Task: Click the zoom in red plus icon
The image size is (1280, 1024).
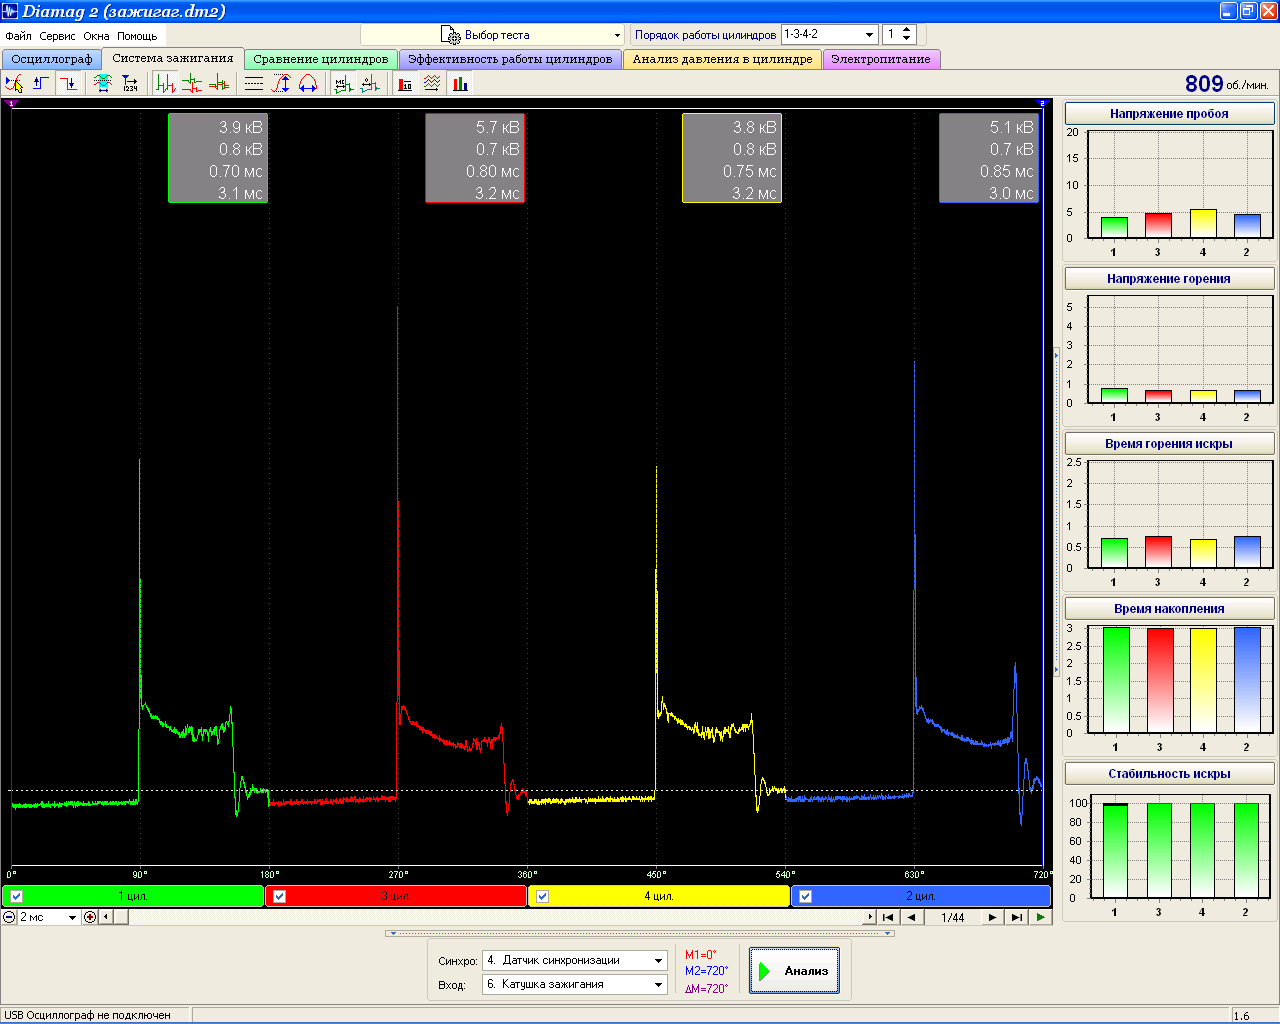Action: point(90,917)
